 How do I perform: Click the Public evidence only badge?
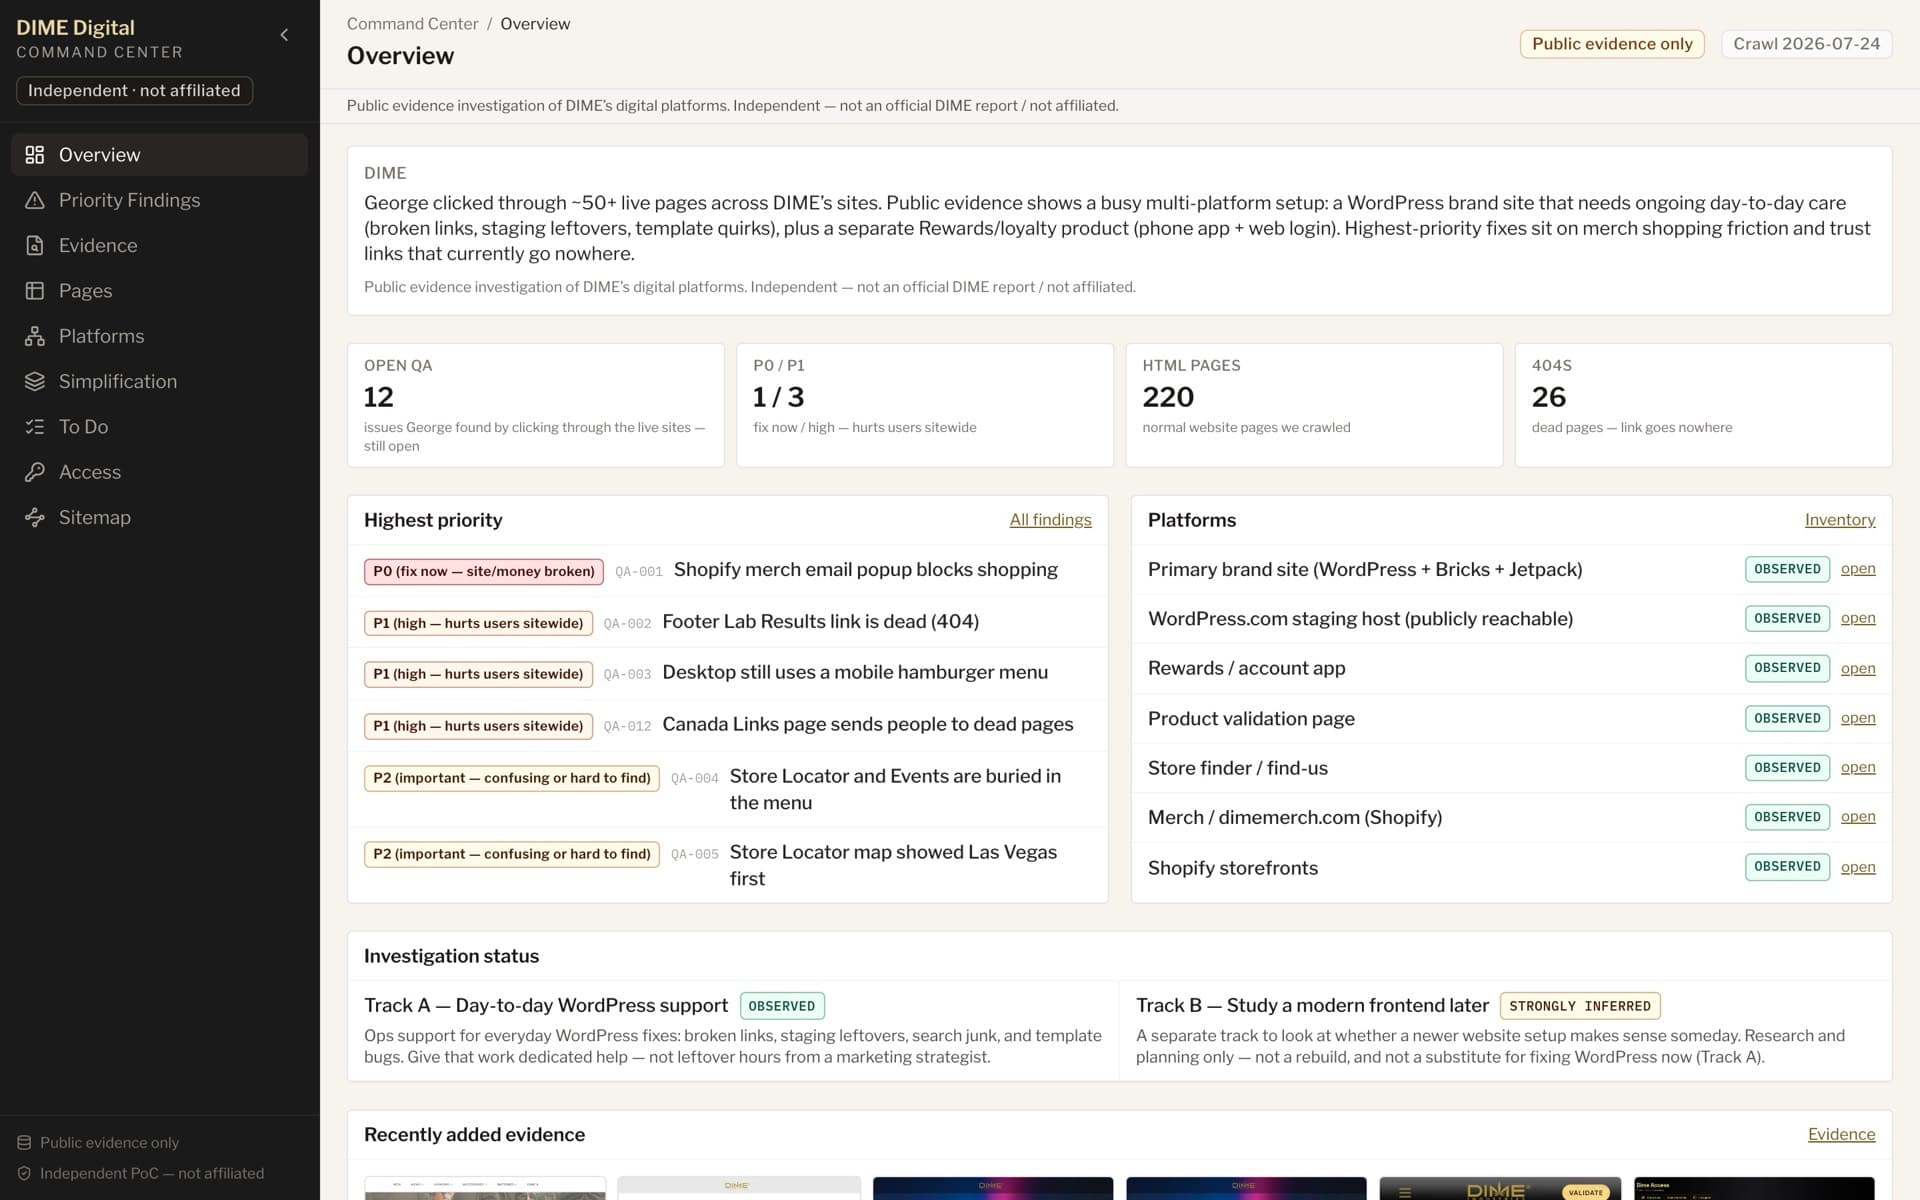[1612, 44]
